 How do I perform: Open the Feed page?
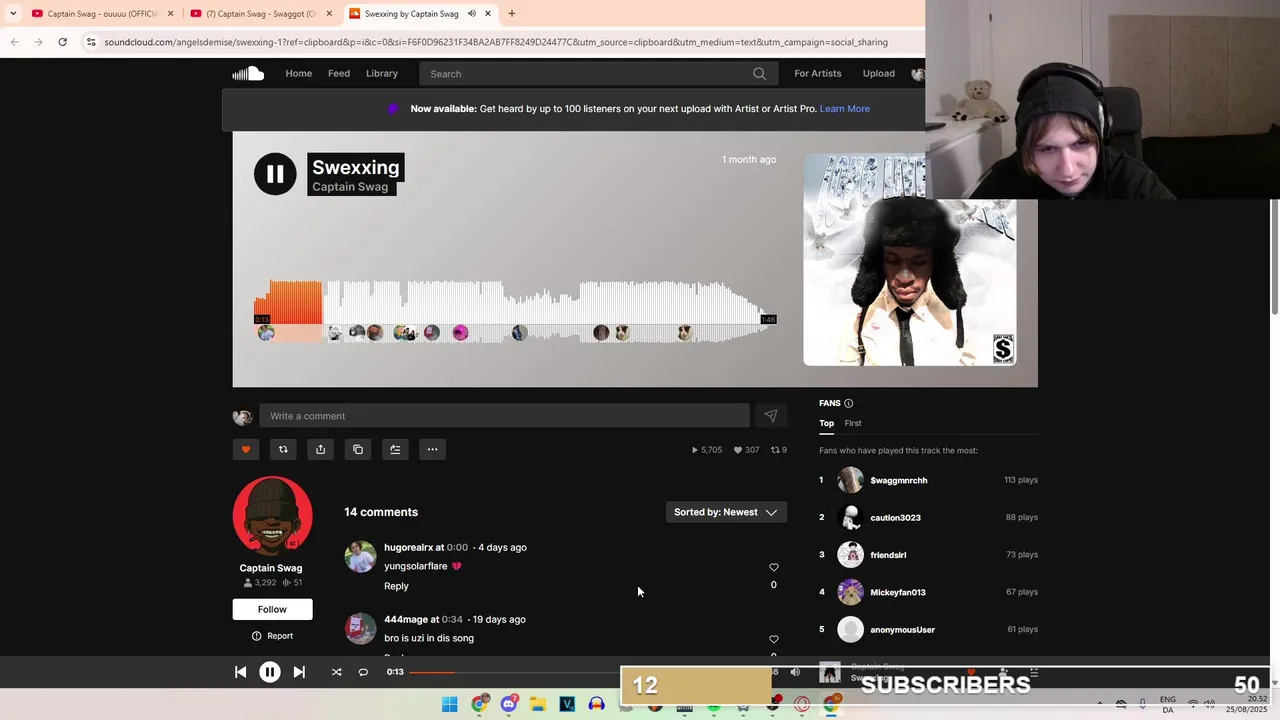click(339, 73)
